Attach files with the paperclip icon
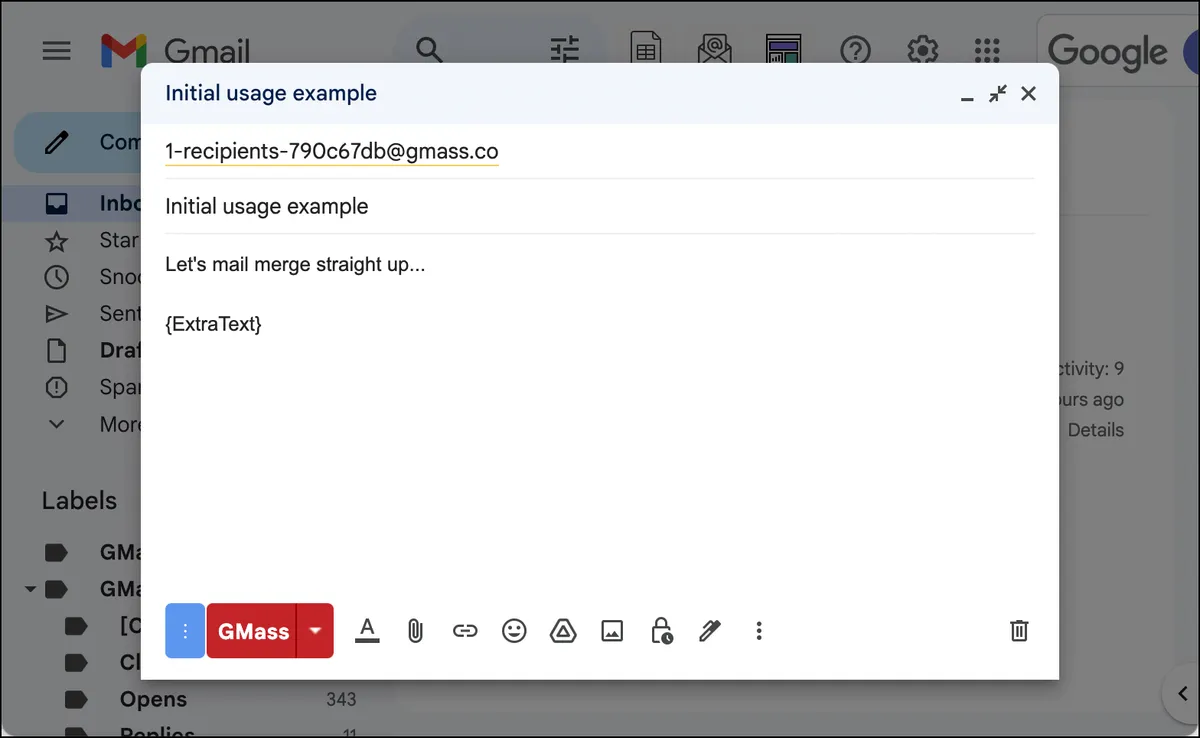The width and height of the screenshot is (1200, 738). tap(415, 631)
